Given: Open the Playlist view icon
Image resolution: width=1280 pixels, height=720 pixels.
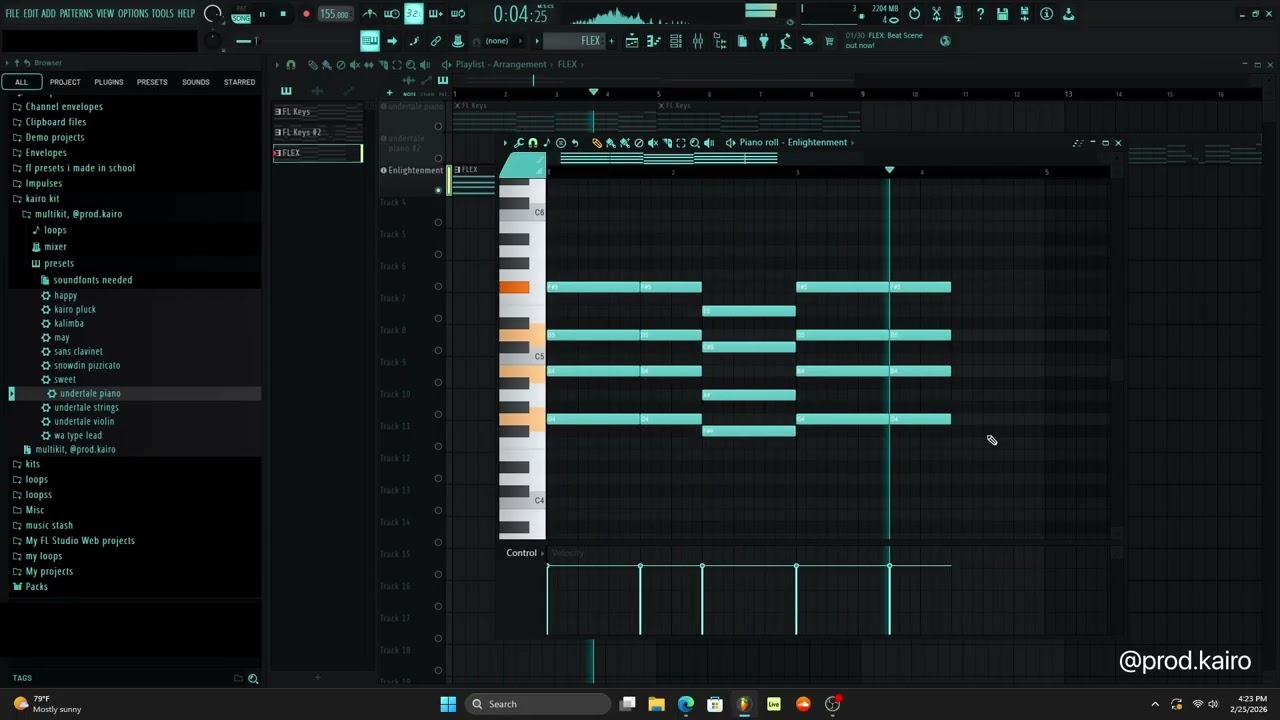Looking at the screenshot, I should coord(632,41).
